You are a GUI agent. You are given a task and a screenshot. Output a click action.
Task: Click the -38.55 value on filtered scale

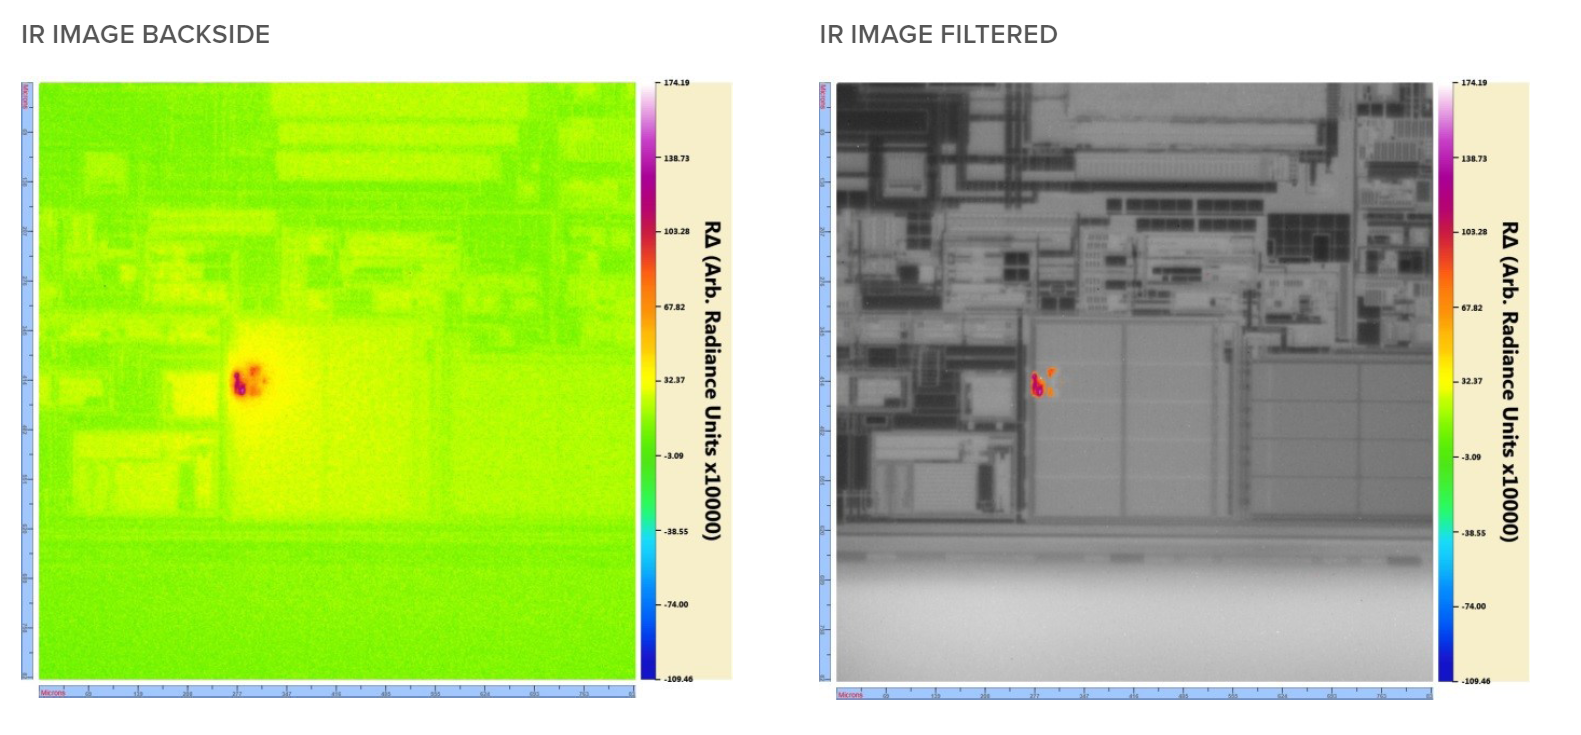(1474, 533)
